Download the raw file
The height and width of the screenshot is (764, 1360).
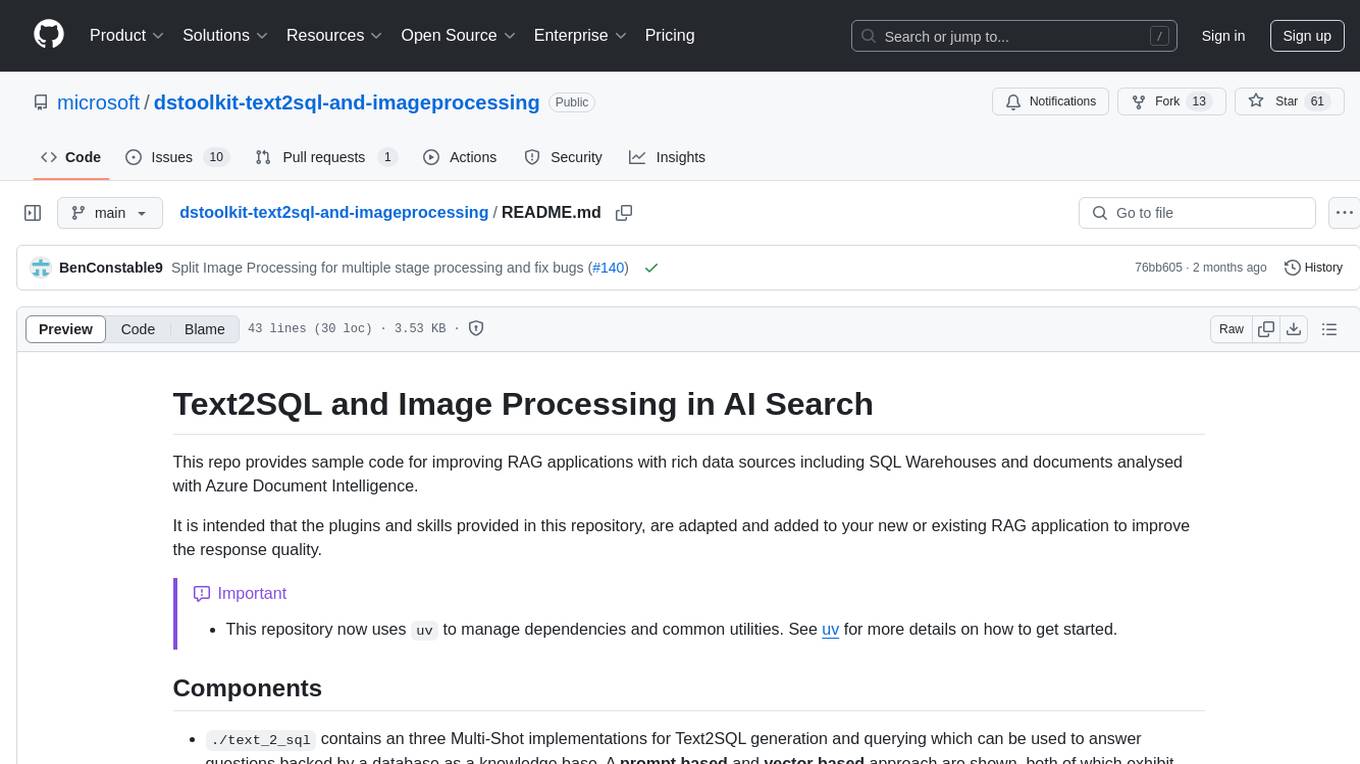click(1293, 329)
